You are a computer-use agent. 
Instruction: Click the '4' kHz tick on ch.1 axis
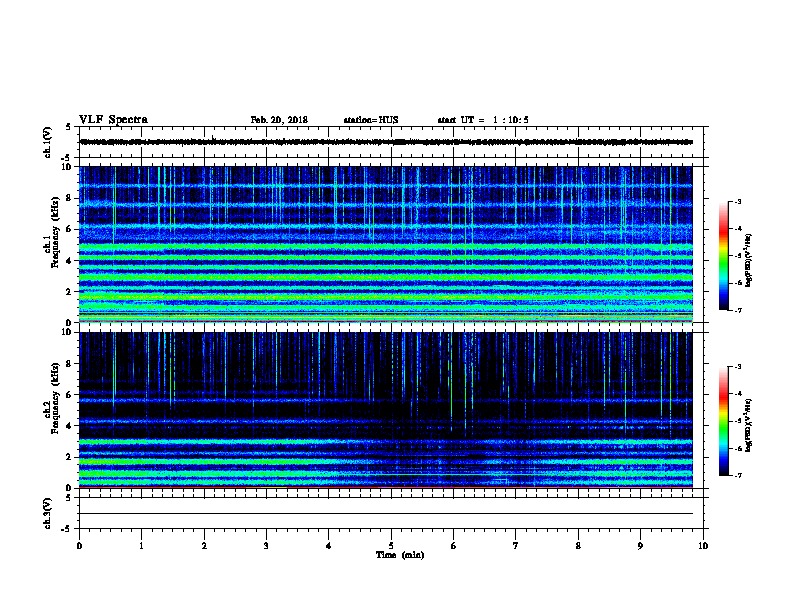(x=69, y=261)
